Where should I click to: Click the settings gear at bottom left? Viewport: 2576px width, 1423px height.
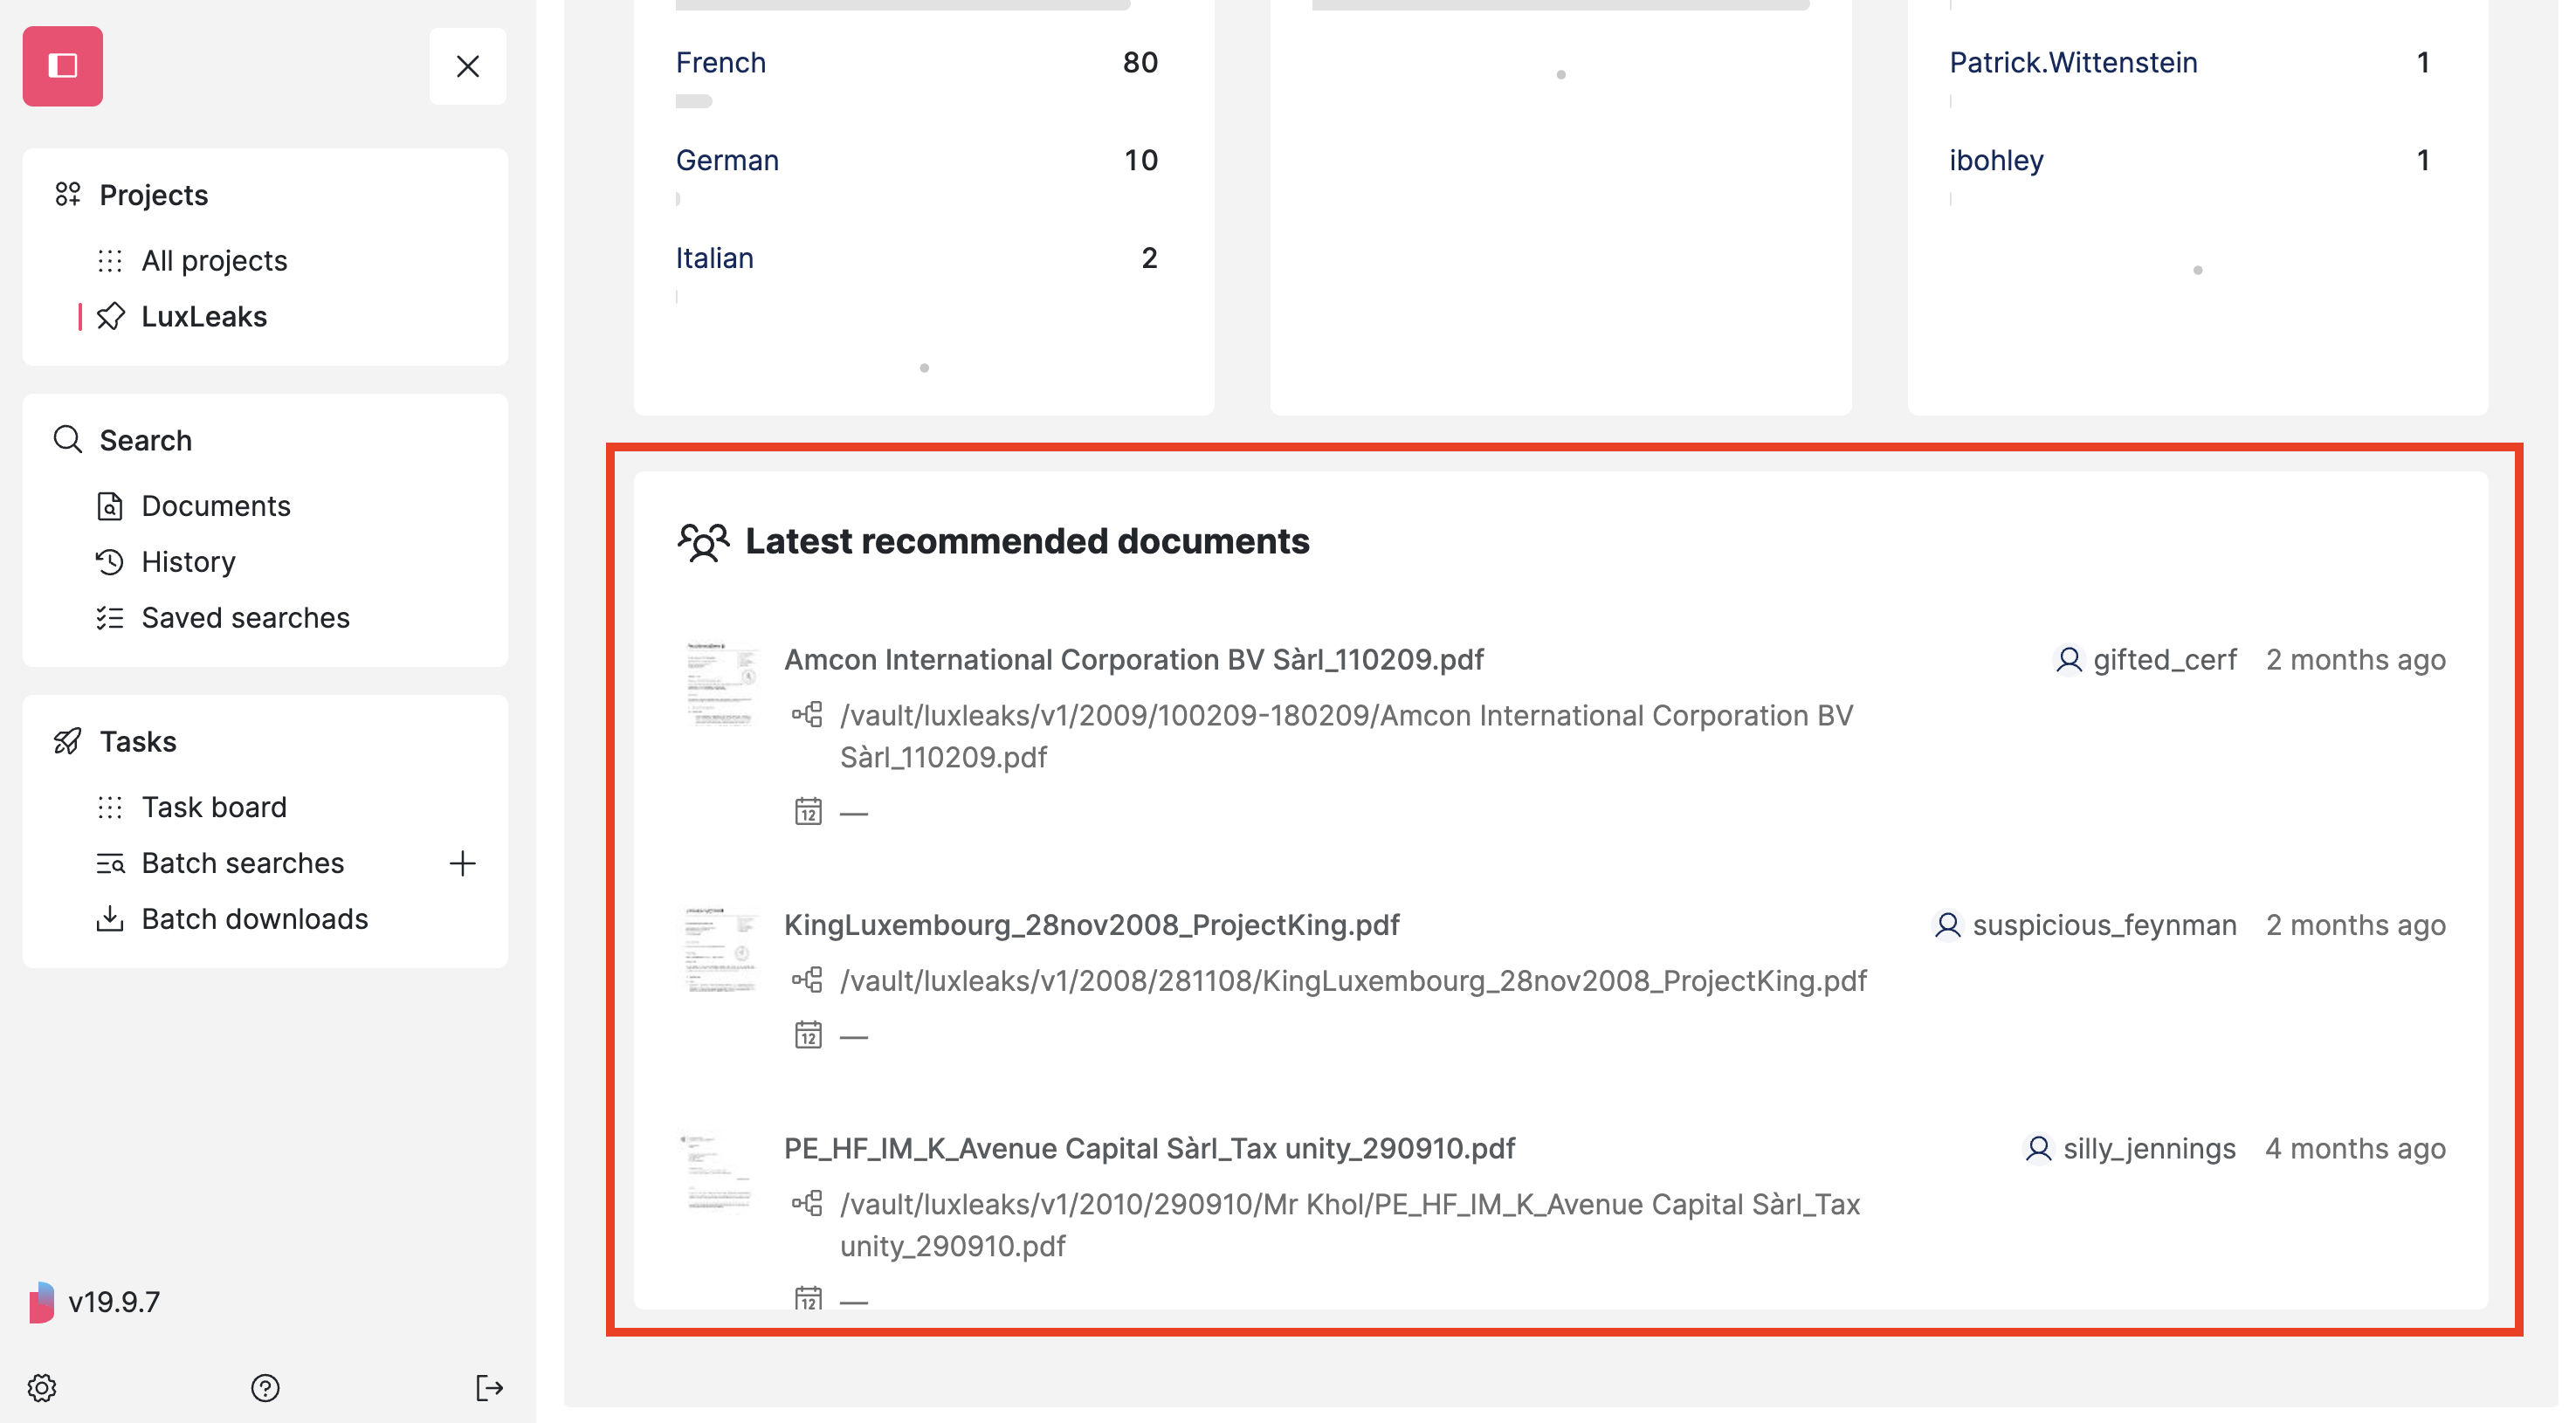point(44,1388)
